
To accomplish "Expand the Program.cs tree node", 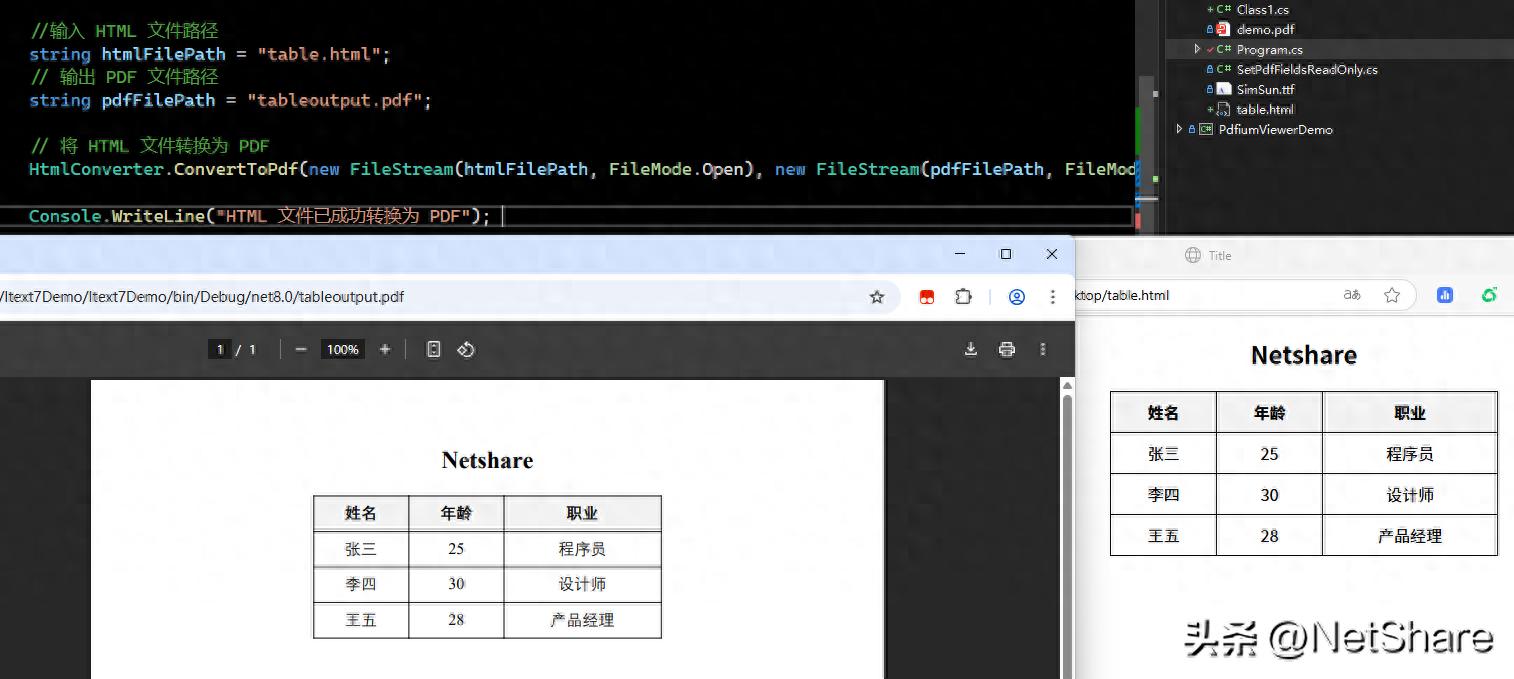I will point(1197,49).
